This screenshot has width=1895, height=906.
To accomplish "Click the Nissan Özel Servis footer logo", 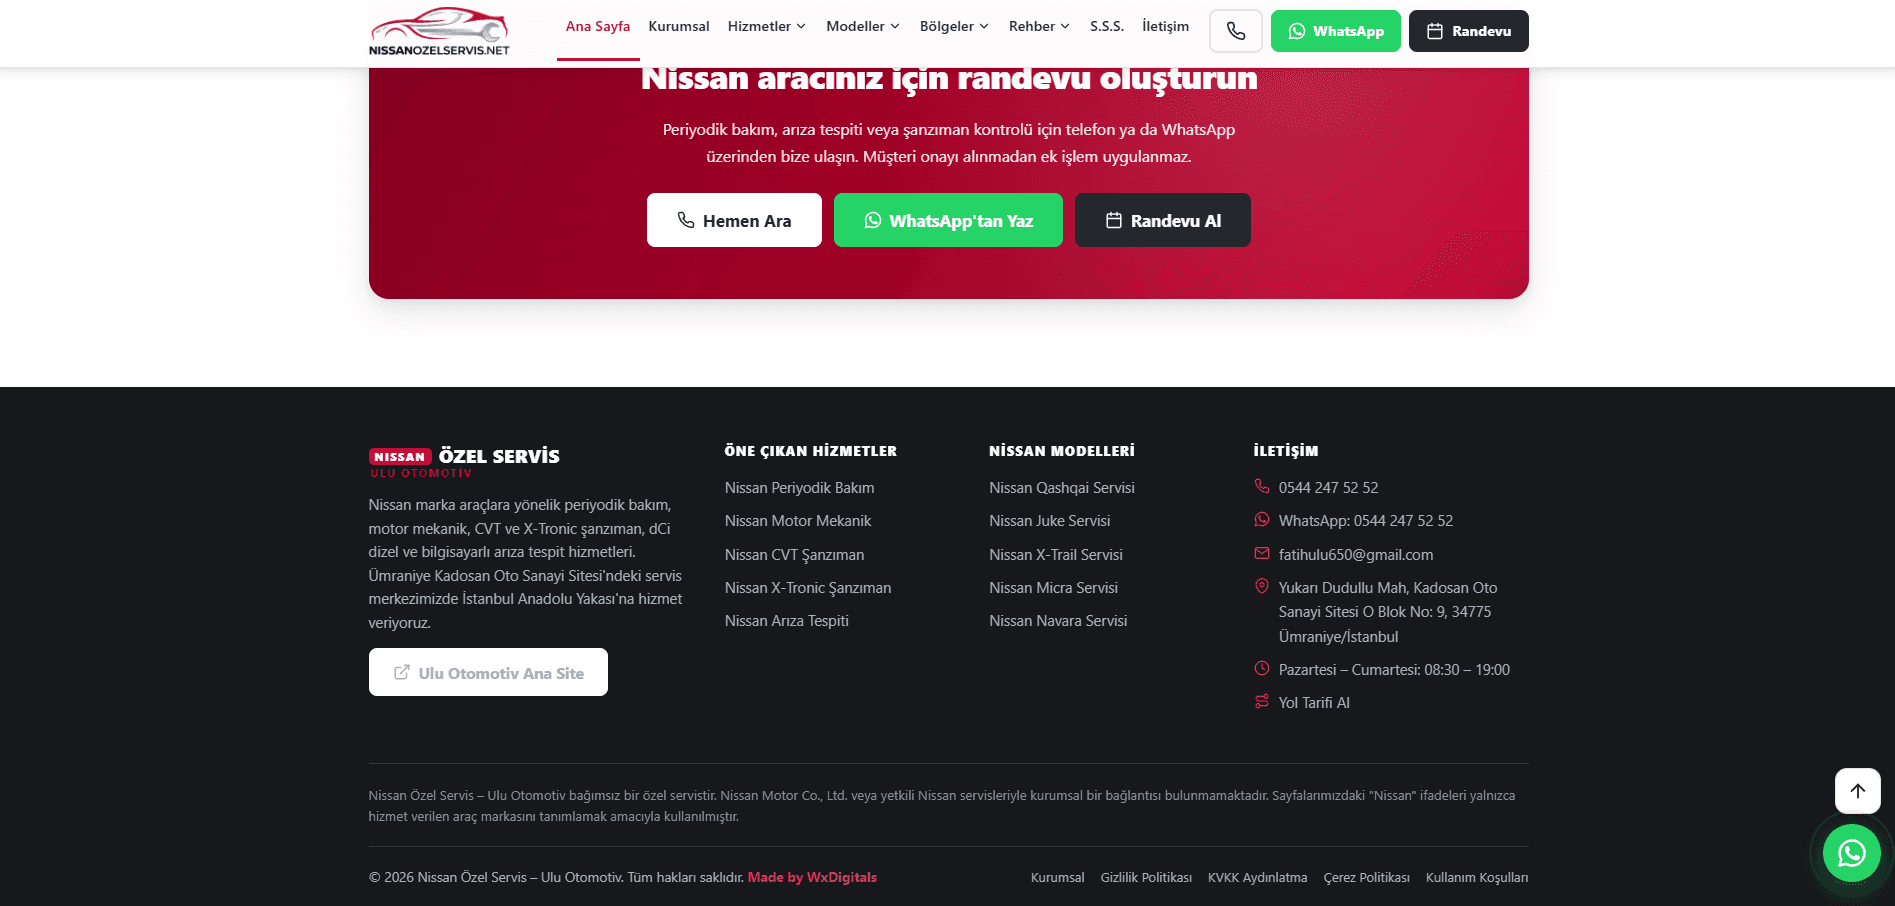I will [464, 462].
